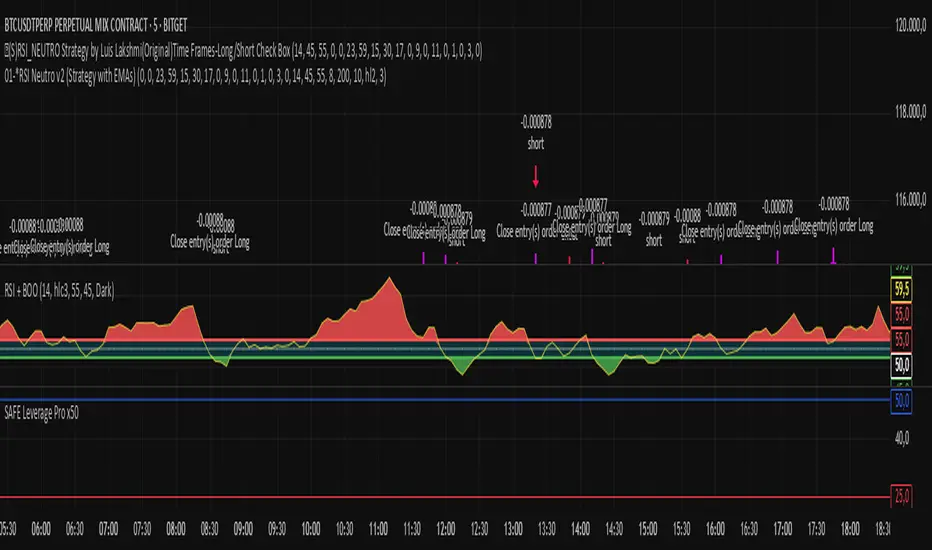932x550 pixels.
Task: Click the 06:30 time axis label
Action: coord(74,528)
